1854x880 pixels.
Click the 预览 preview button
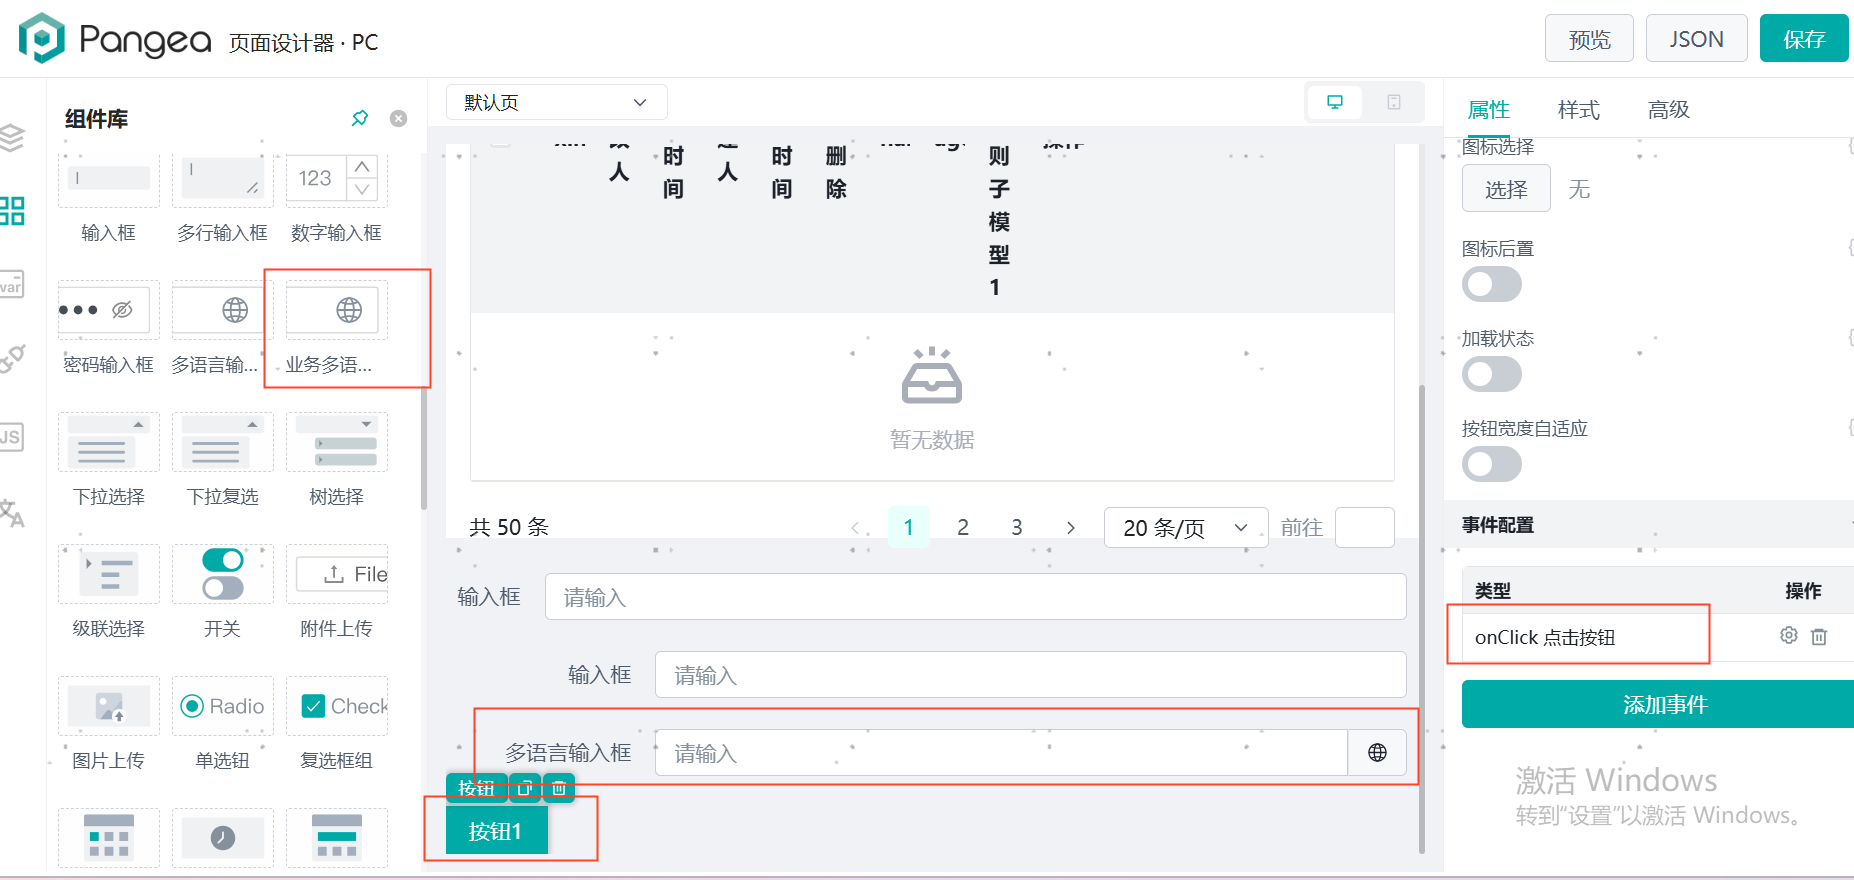(1589, 39)
